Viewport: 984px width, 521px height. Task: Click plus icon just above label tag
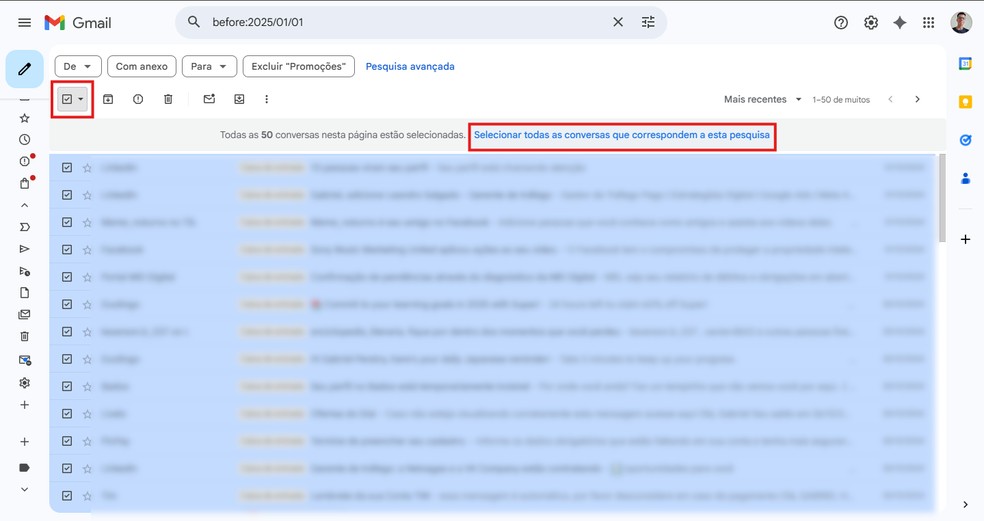tap(24, 442)
